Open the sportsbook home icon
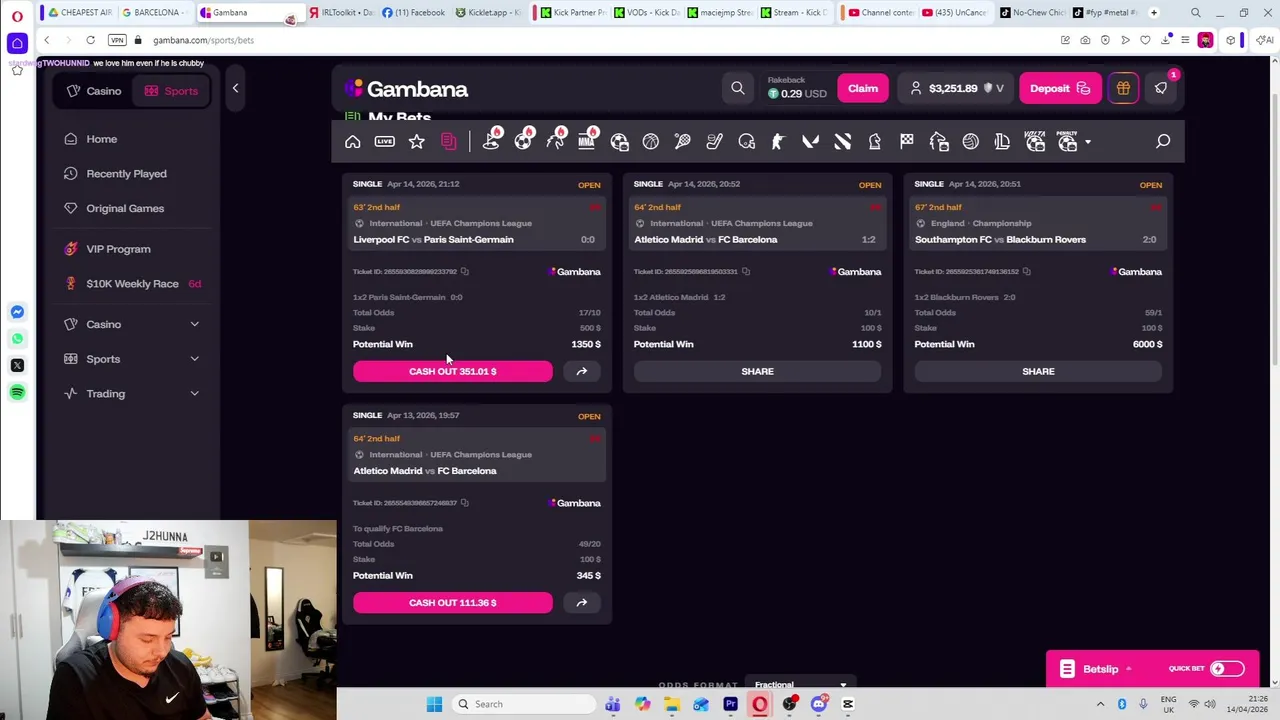1280x720 pixels. 353,142
